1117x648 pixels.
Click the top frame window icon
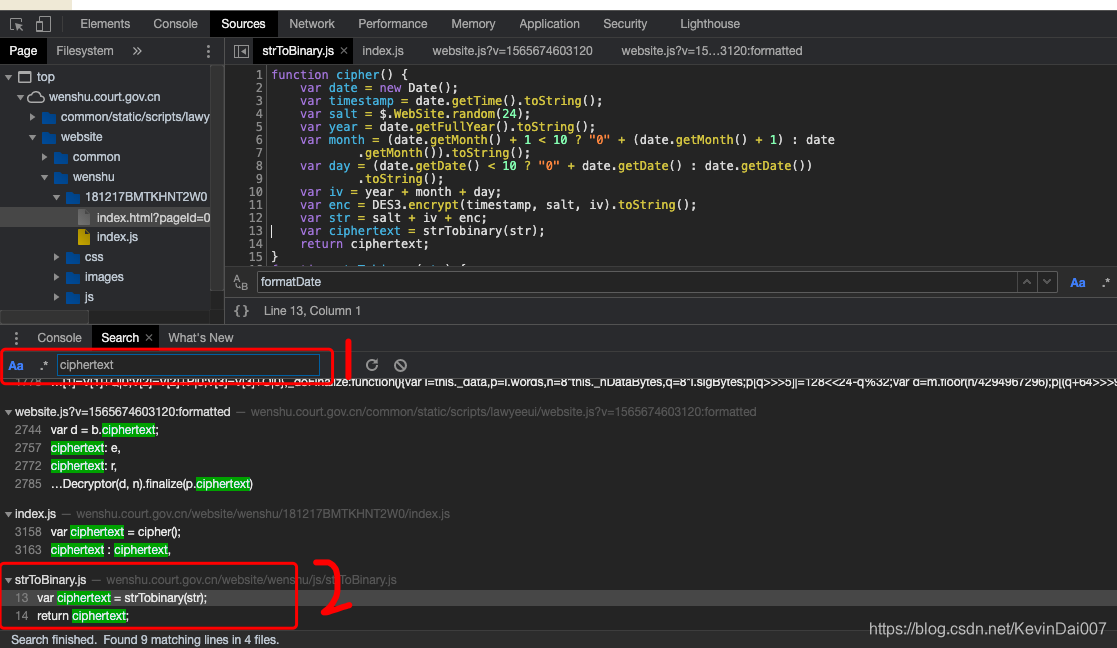[24, 77]
